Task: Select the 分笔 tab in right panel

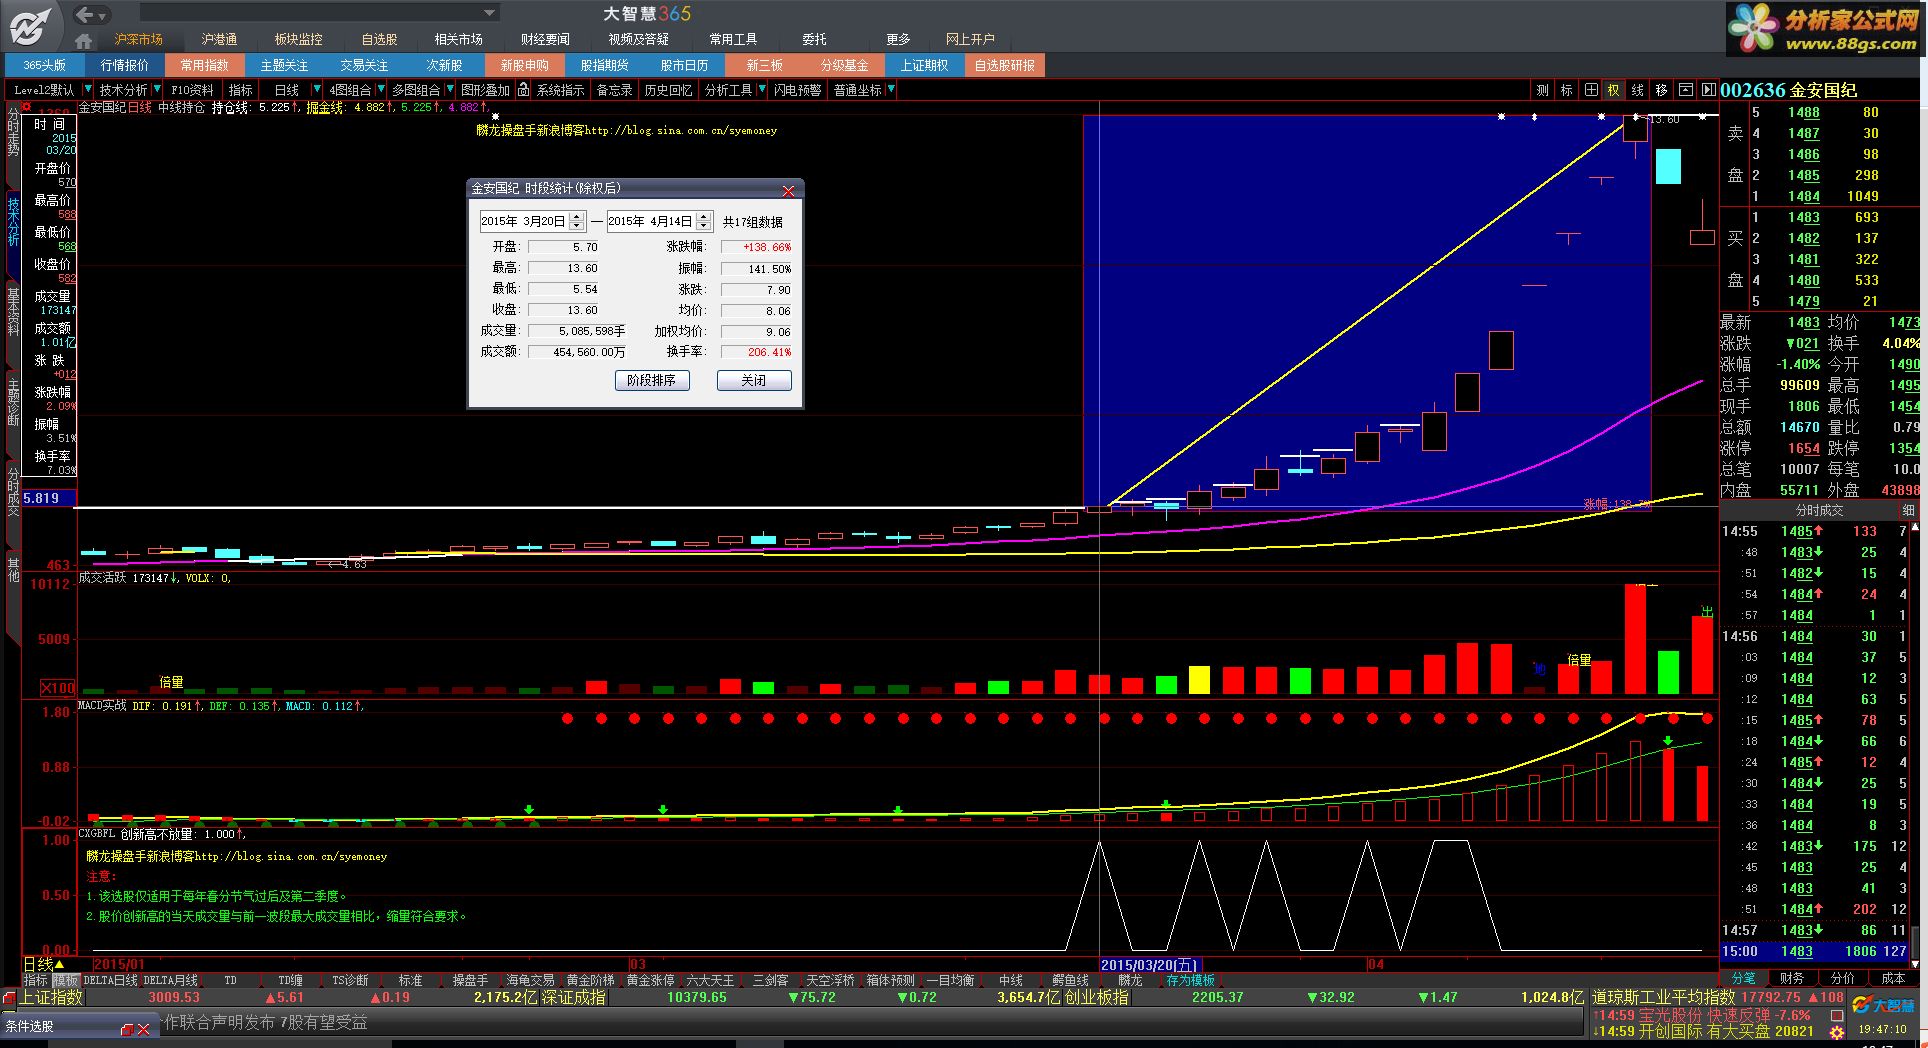Action: [1744, 978]
